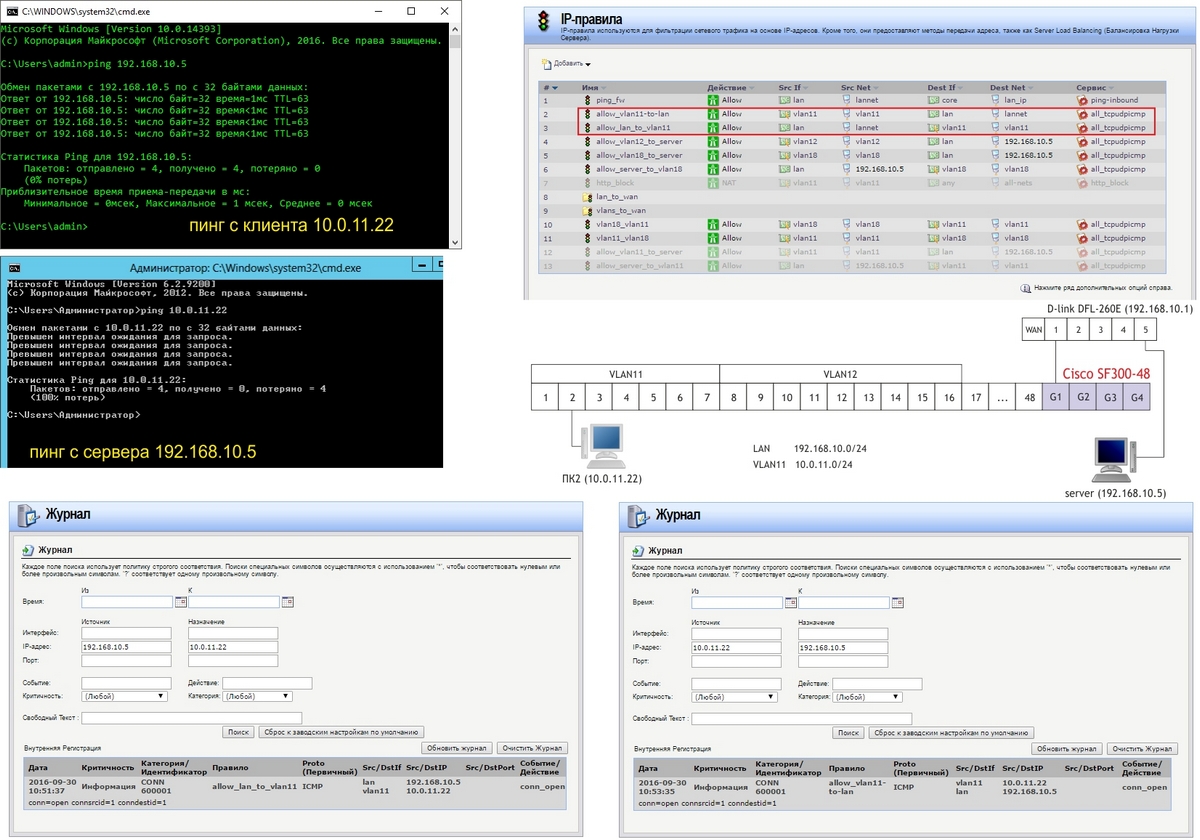The image size is (1200, 840).
Task: Click the vlans_to_wan folder icon
Action: [588, 211]
